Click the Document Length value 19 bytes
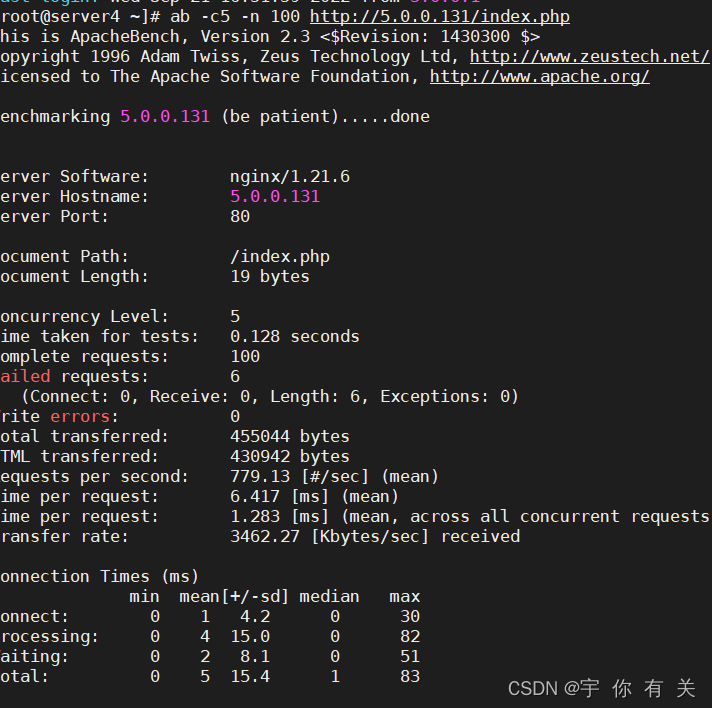The height and width of the screenshot is (708, 712). tap(270, 277)
